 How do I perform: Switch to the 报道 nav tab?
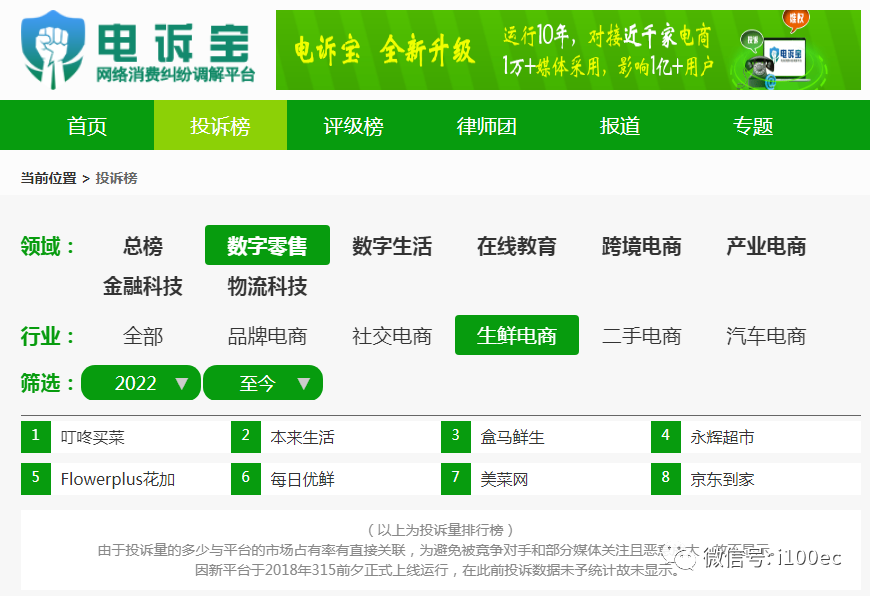620,126
